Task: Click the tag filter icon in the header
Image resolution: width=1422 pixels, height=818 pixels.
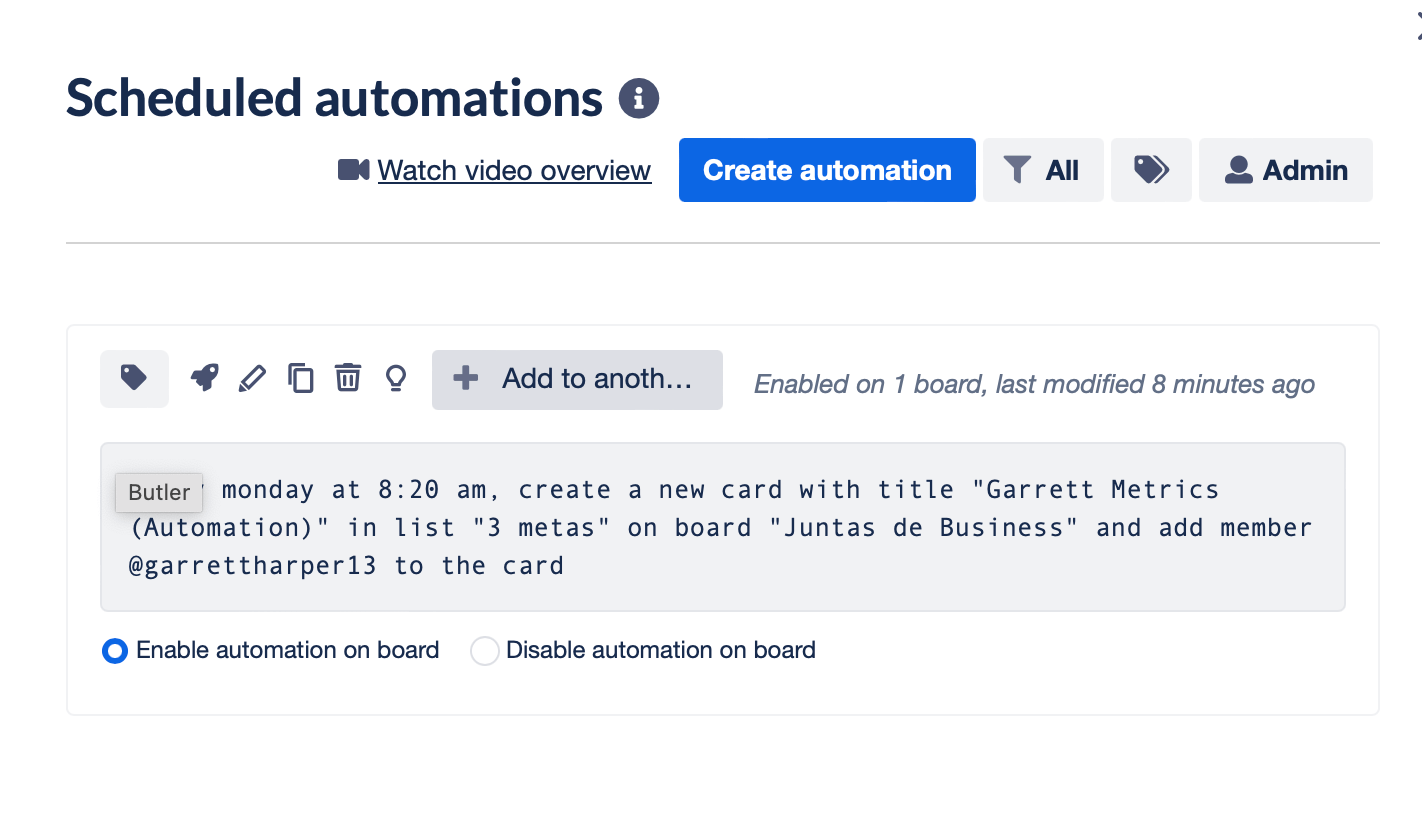Action: pos(1150,170)
